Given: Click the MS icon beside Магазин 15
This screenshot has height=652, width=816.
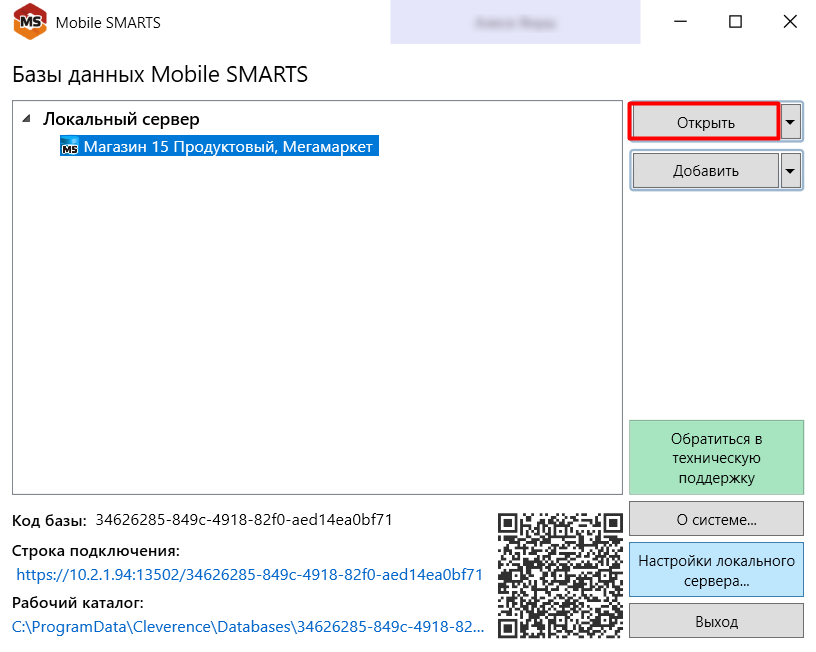Looking at the screenshot, I should click(x=69, y=148).
